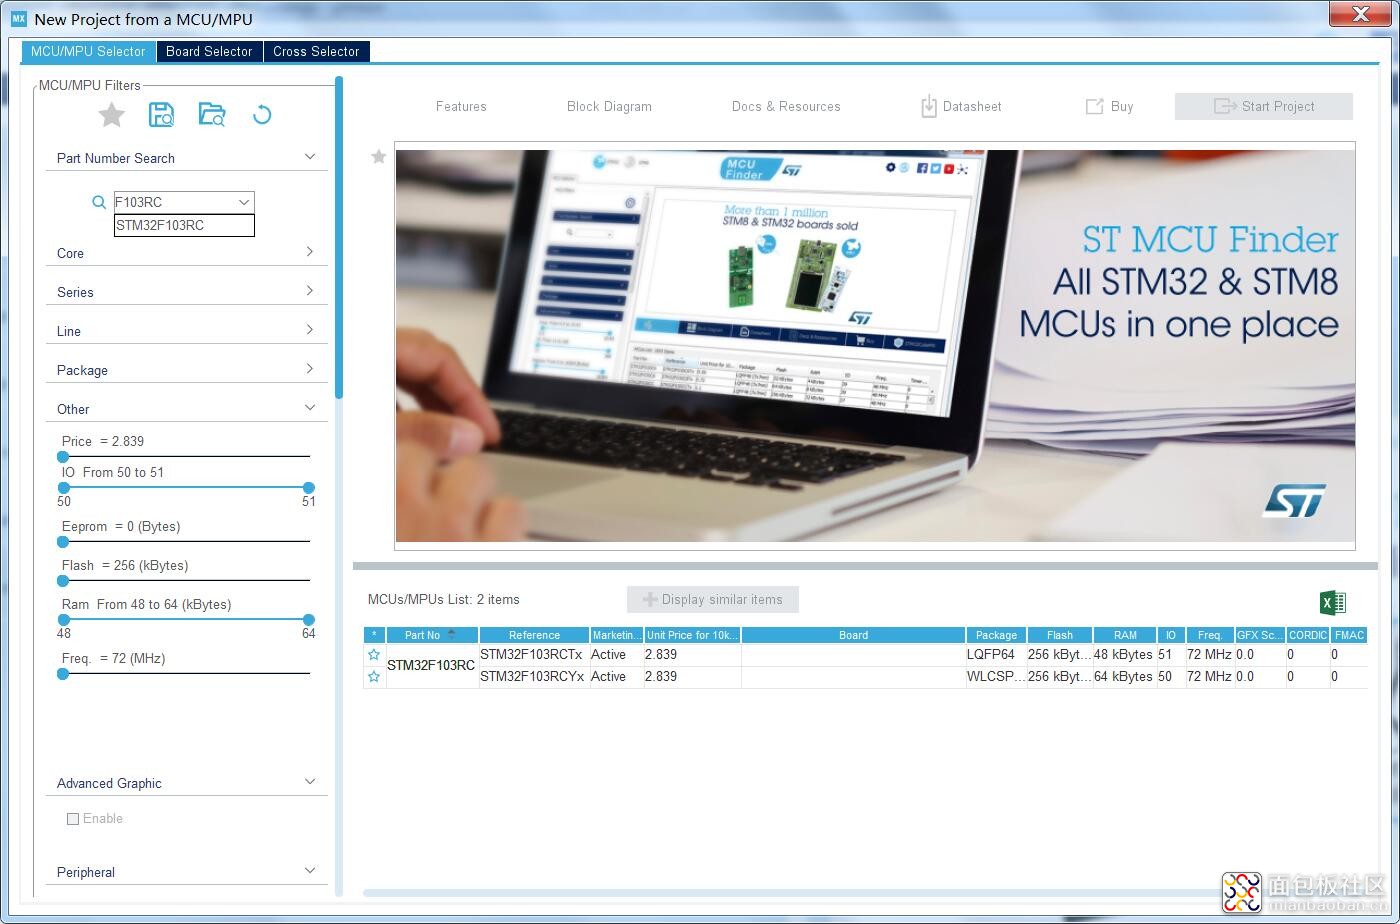1400x924 pixels.
Task: Click Display similar items button
Action: coord(713,600)
